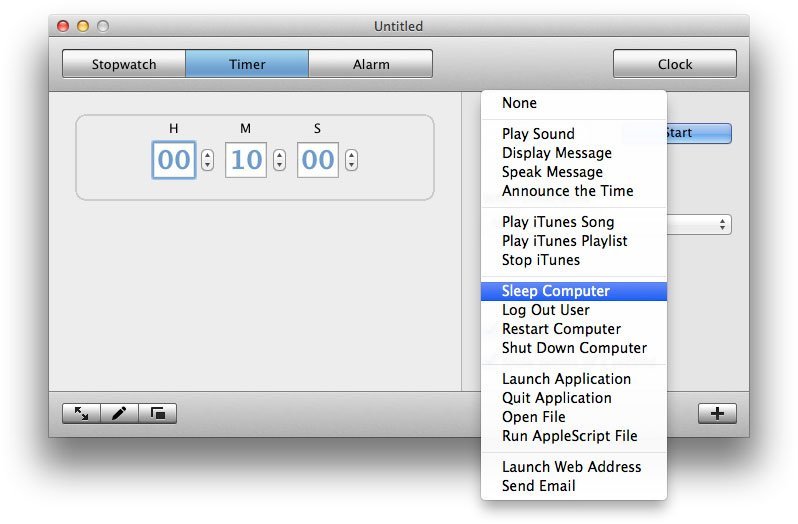Select Play Sound action
The image size is (798, 524).
coord(574,134)
